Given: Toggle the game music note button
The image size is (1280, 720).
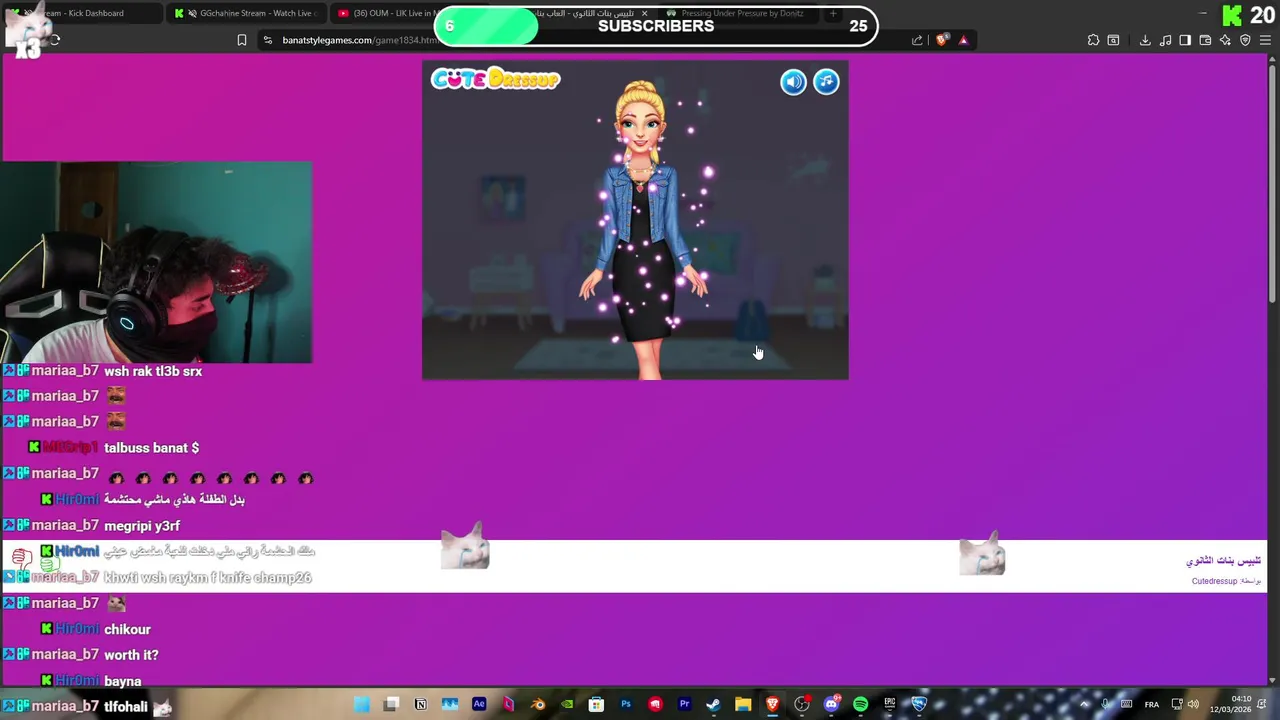Looking at the screenshot, I should (x=826, y=82).
